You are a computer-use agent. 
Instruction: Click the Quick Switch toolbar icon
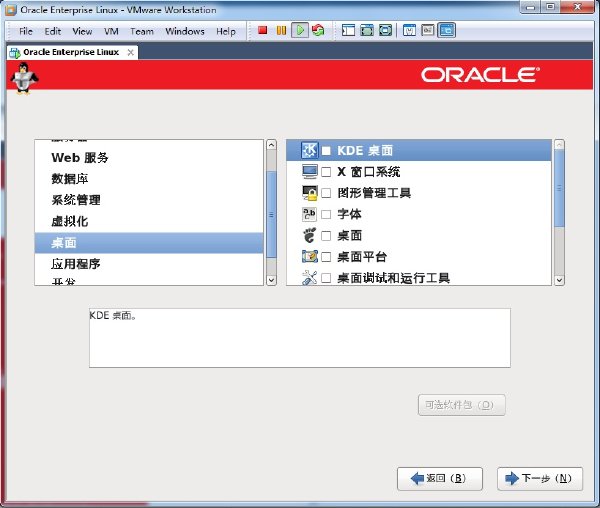pyautogui.click(x=367, y=30)
